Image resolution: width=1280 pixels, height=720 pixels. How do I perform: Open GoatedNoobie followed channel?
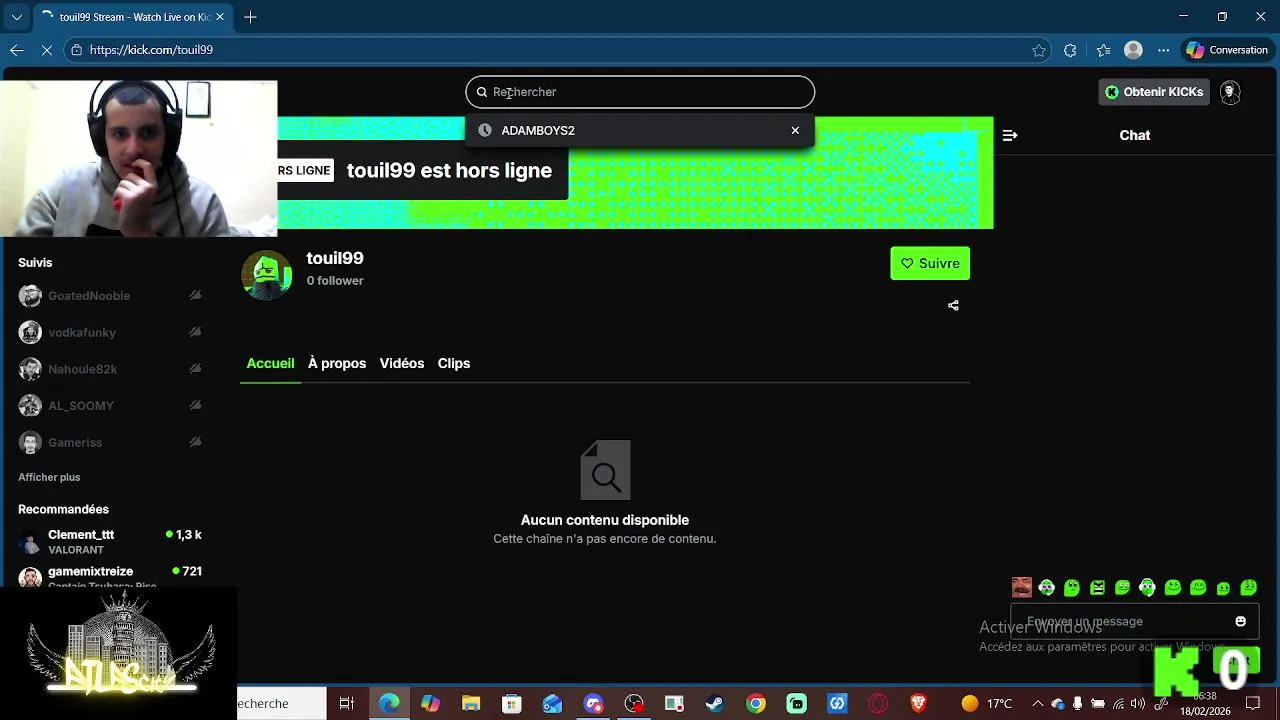pos(110,296)
